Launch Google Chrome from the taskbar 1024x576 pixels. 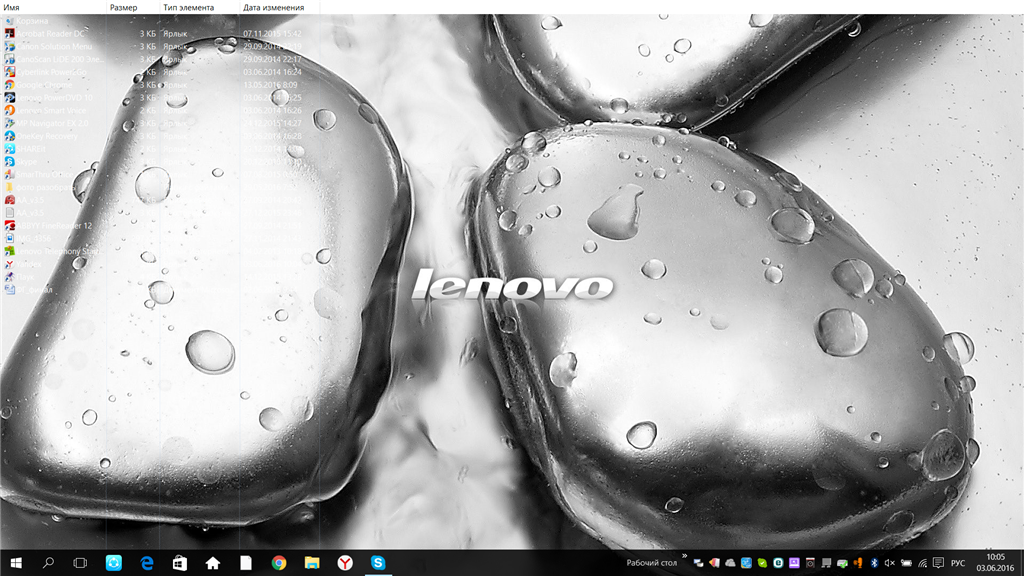pyautogui.click(x=279, y=563)
